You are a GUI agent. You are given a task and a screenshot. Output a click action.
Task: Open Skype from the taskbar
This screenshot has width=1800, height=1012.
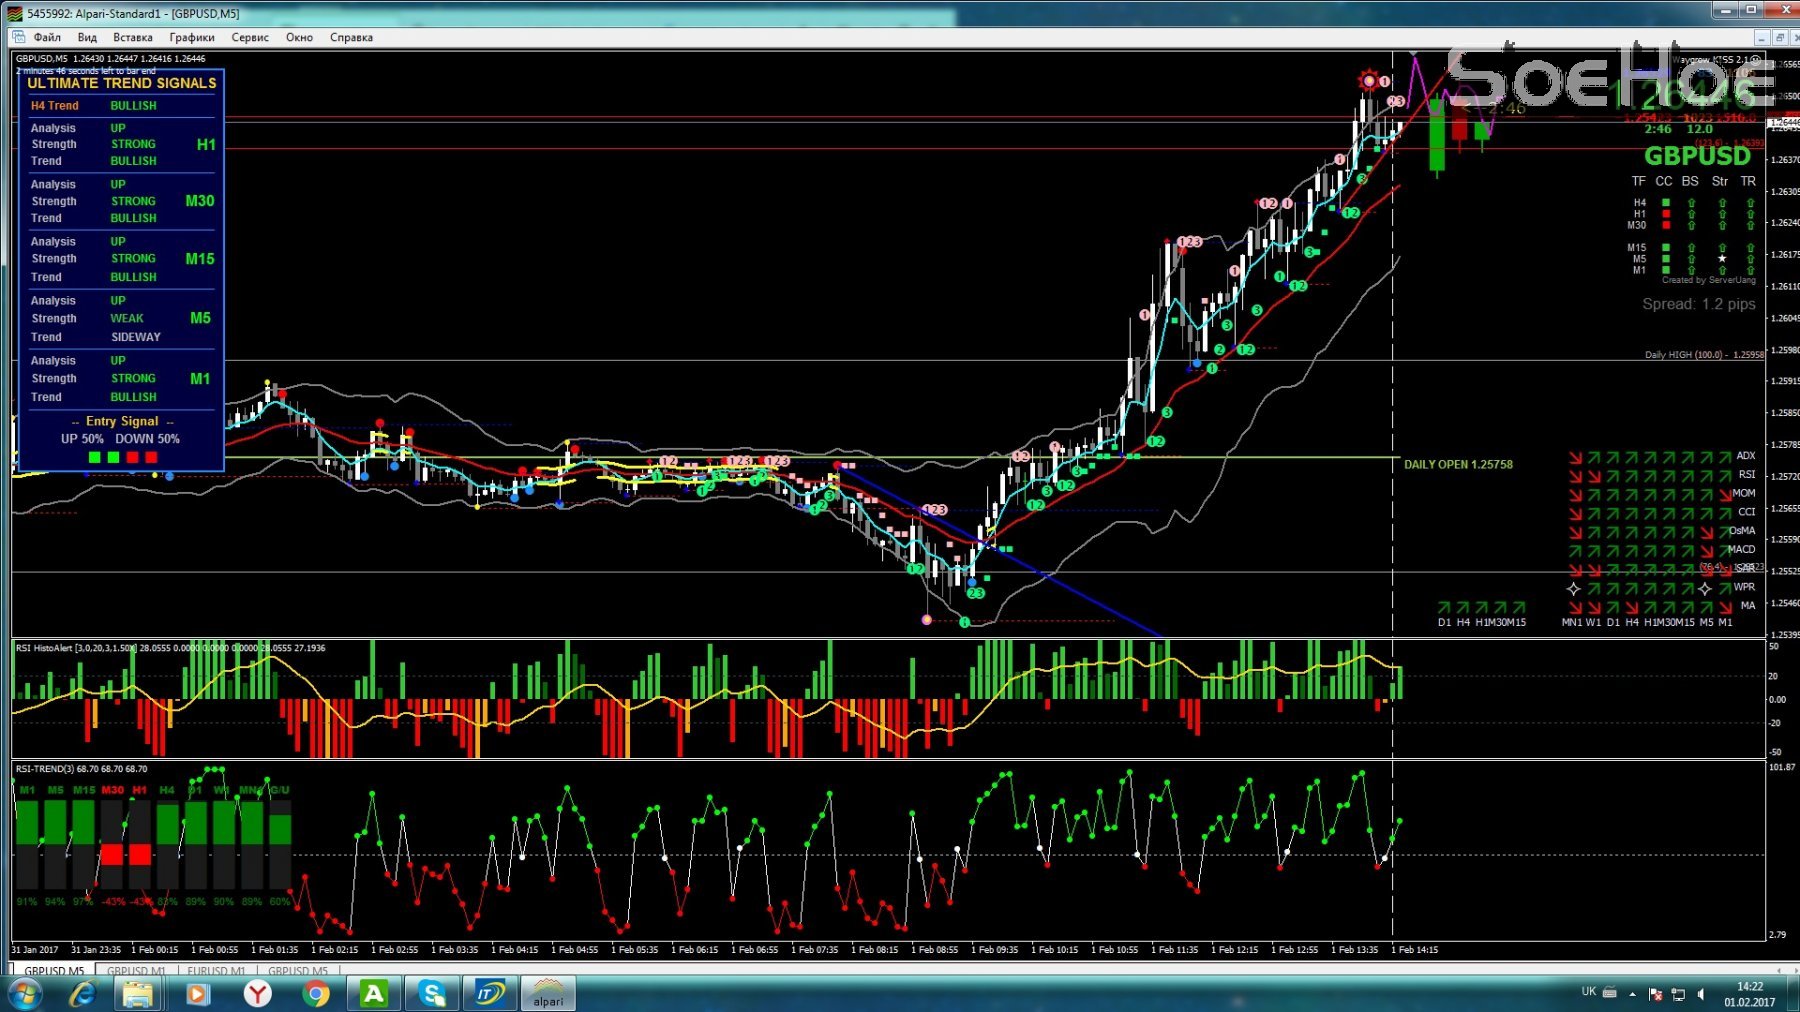point(432,993)
